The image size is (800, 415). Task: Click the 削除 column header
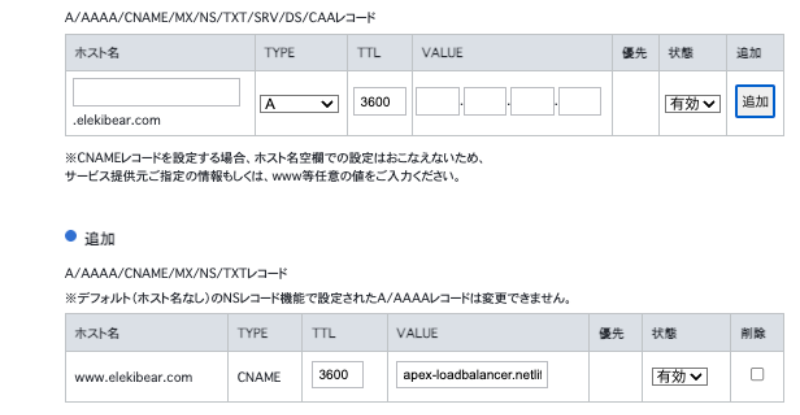pos(756,332)
